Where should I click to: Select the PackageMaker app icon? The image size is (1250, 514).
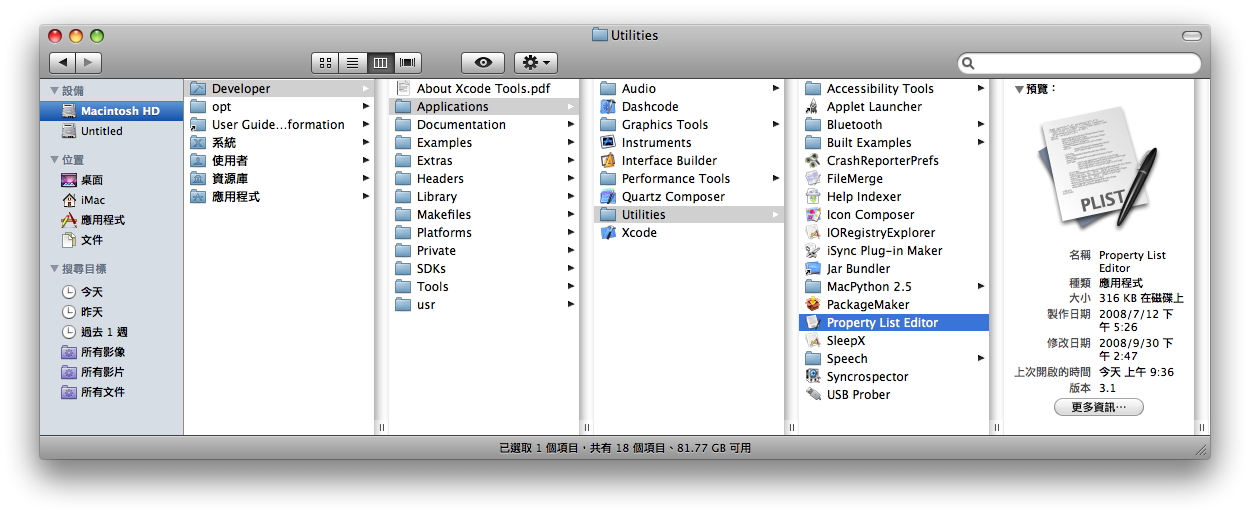812,305
